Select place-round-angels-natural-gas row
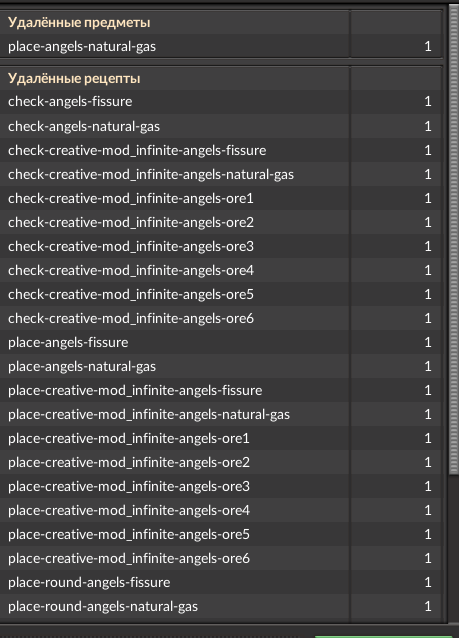 coord(221,606)
